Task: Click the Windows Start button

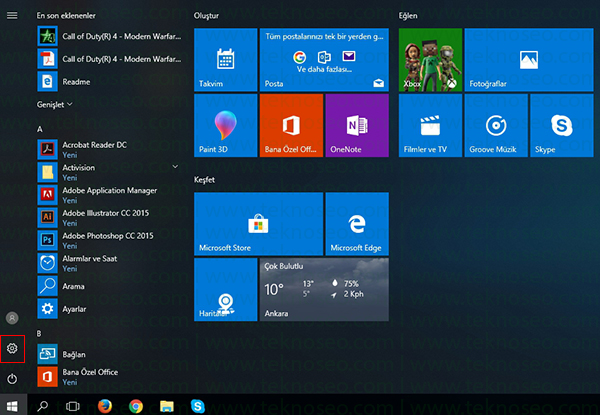Action: [13, 405]
